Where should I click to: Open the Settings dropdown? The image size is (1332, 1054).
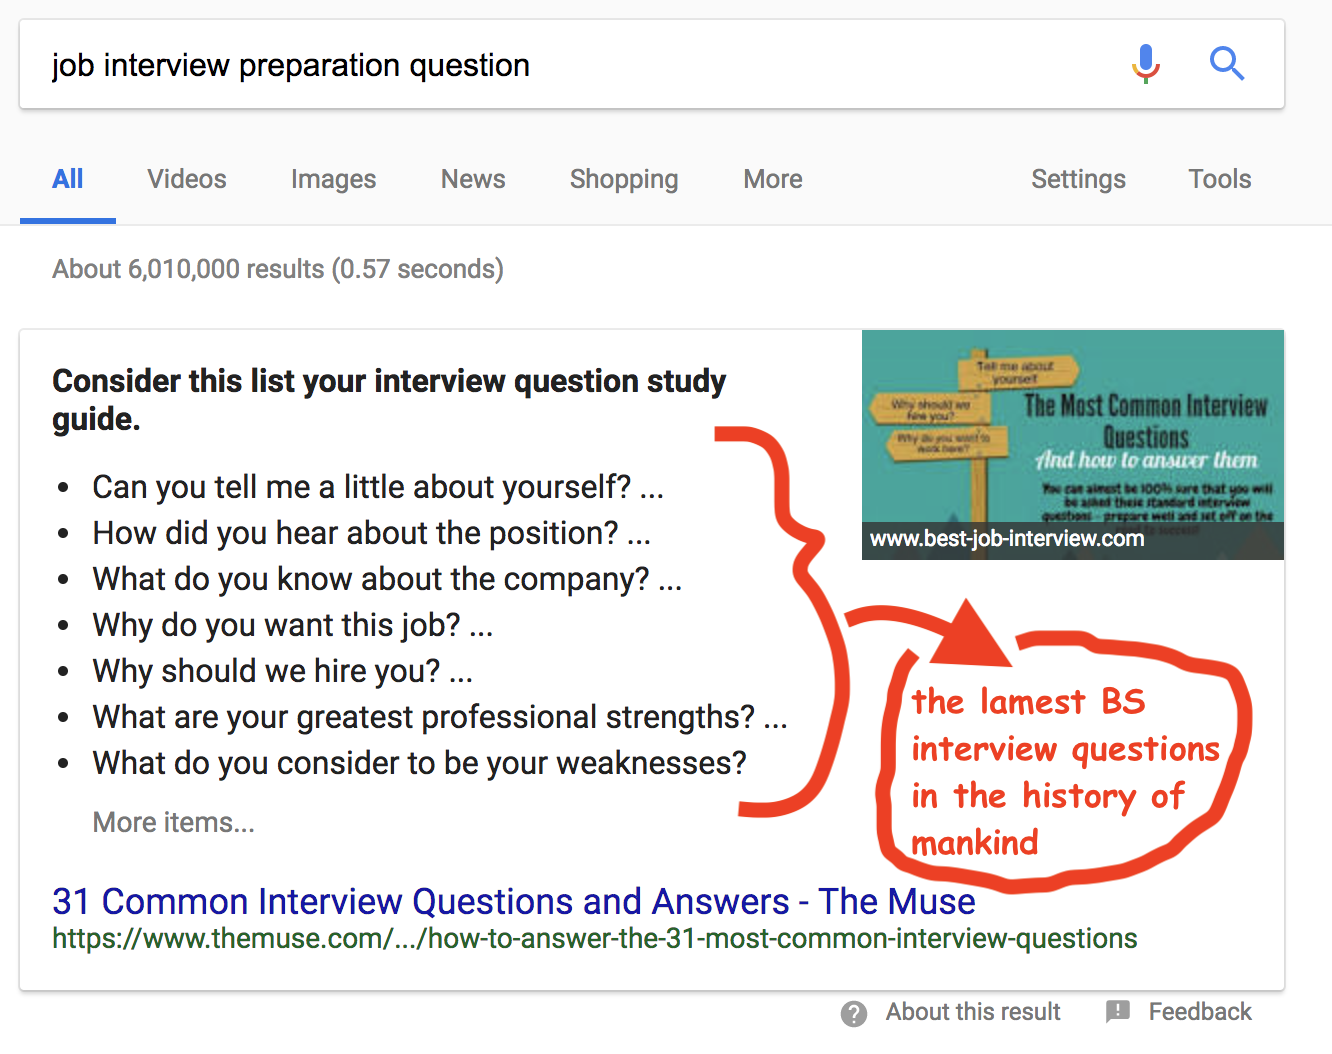1078,179
